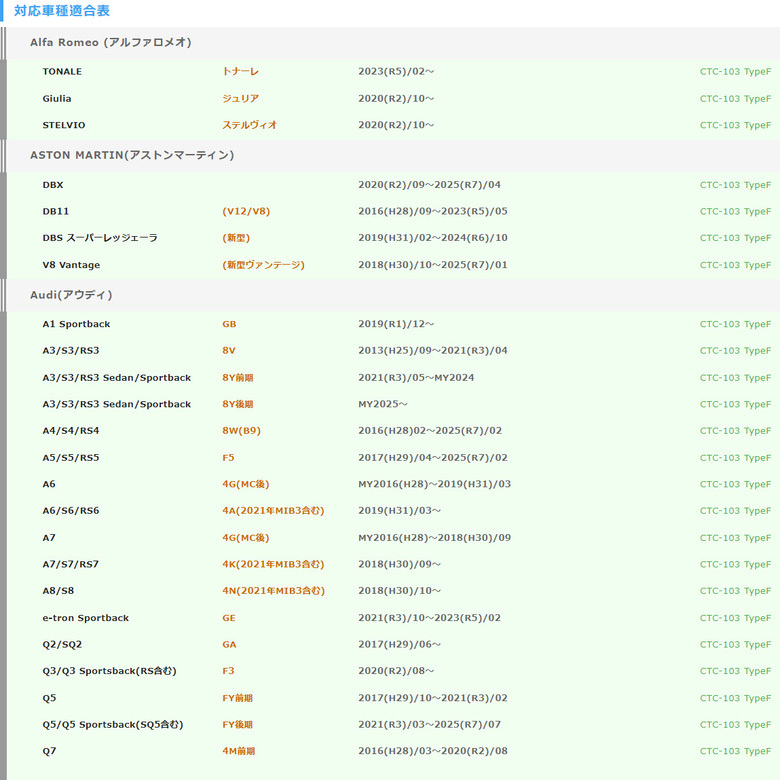Click the FY前期 type code
Screen dimensions: 780x780
pos(237,698)
